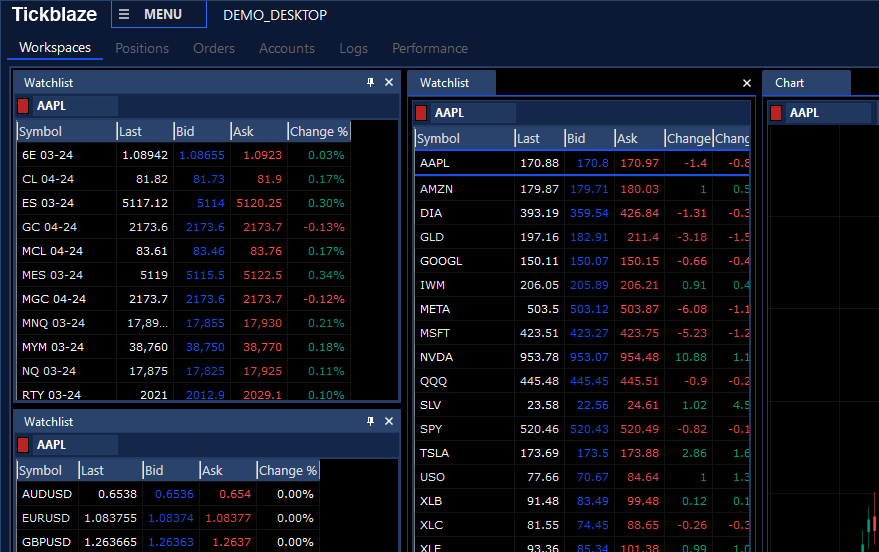
Task: Sort futures Watchlist by Change % header
Action: (x=318, y=131)
